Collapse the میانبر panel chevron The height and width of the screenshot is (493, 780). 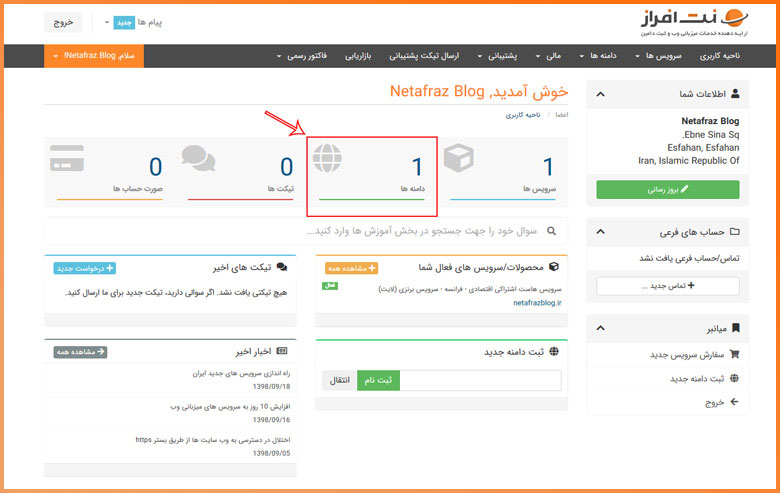pyautogui.click(x=600, y=328)
